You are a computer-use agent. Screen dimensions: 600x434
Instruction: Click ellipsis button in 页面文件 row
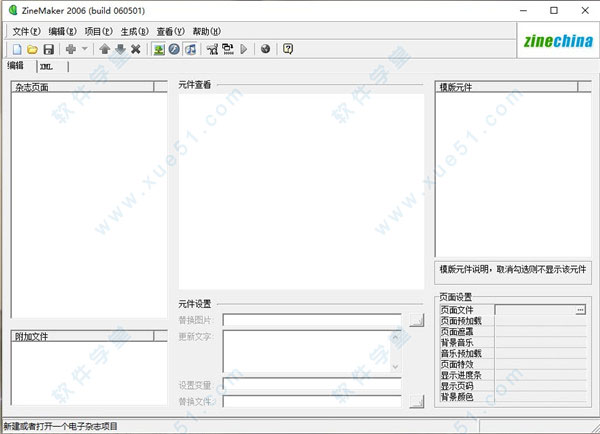click(580, 310)
